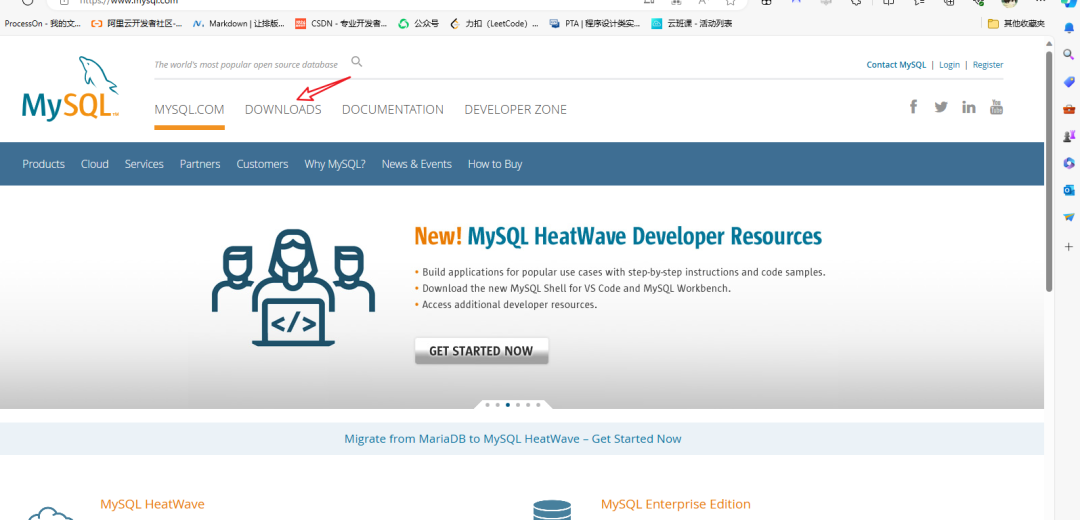The height and width of the screenshot is (520, 1080).
Task: Click the page vertical scrollbar thumb
Action: tap(1049, 171)
